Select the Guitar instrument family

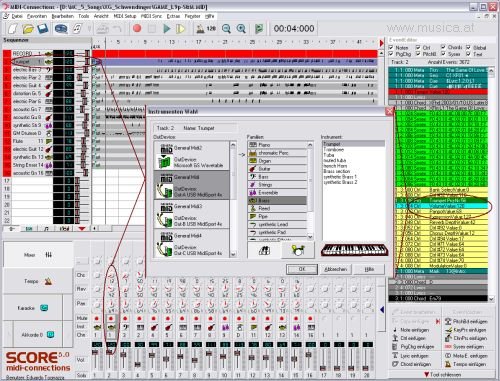277,169
